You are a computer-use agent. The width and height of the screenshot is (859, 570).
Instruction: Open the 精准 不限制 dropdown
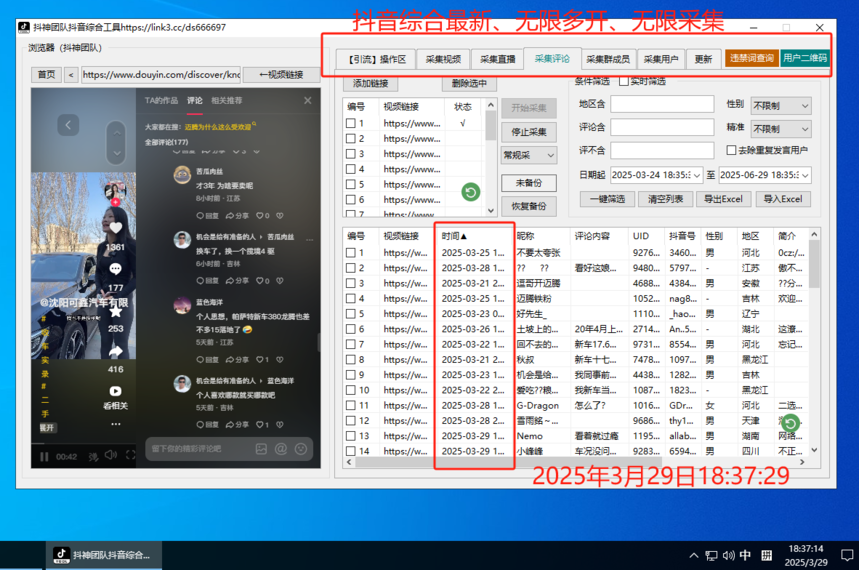click(781, 129)
